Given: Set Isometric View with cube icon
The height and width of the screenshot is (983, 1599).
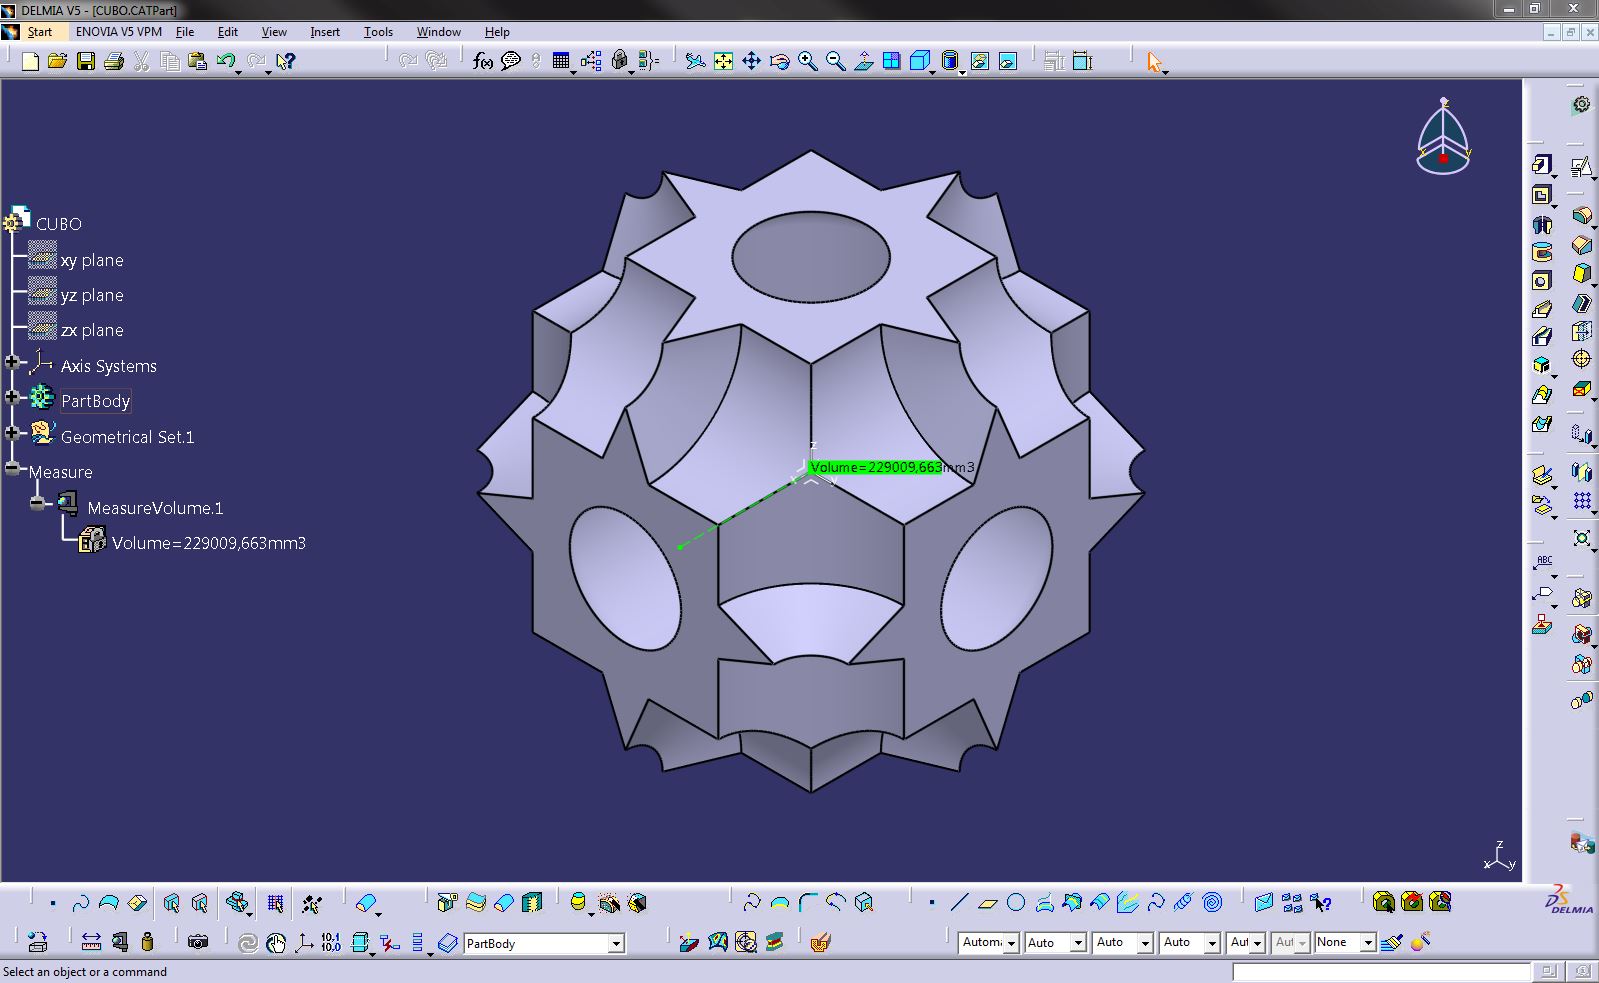Looking at the screenshot, I should click(919, 61).
